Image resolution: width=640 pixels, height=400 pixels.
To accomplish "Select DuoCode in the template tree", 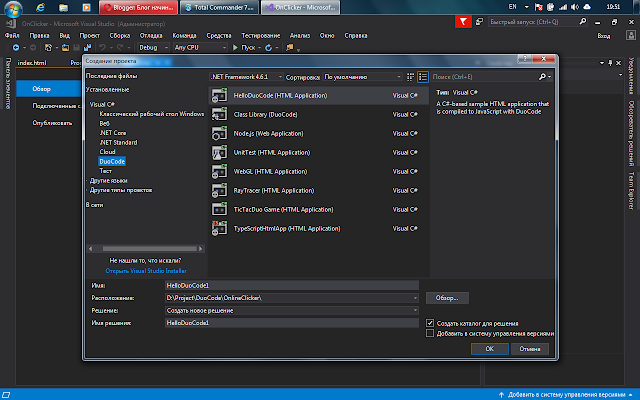I will (112, 162).
